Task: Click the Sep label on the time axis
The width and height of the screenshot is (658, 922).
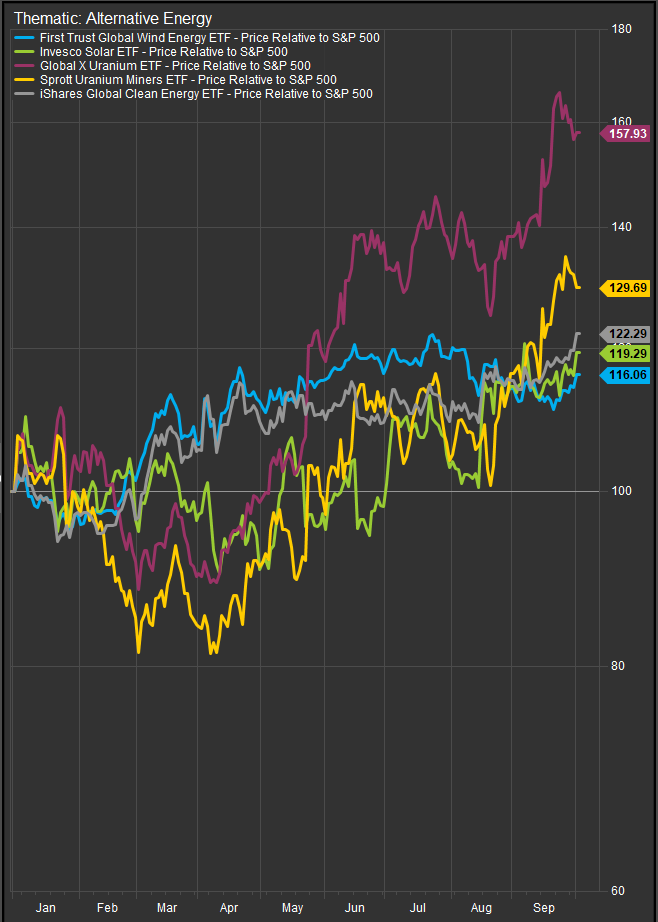Action: 544,909
